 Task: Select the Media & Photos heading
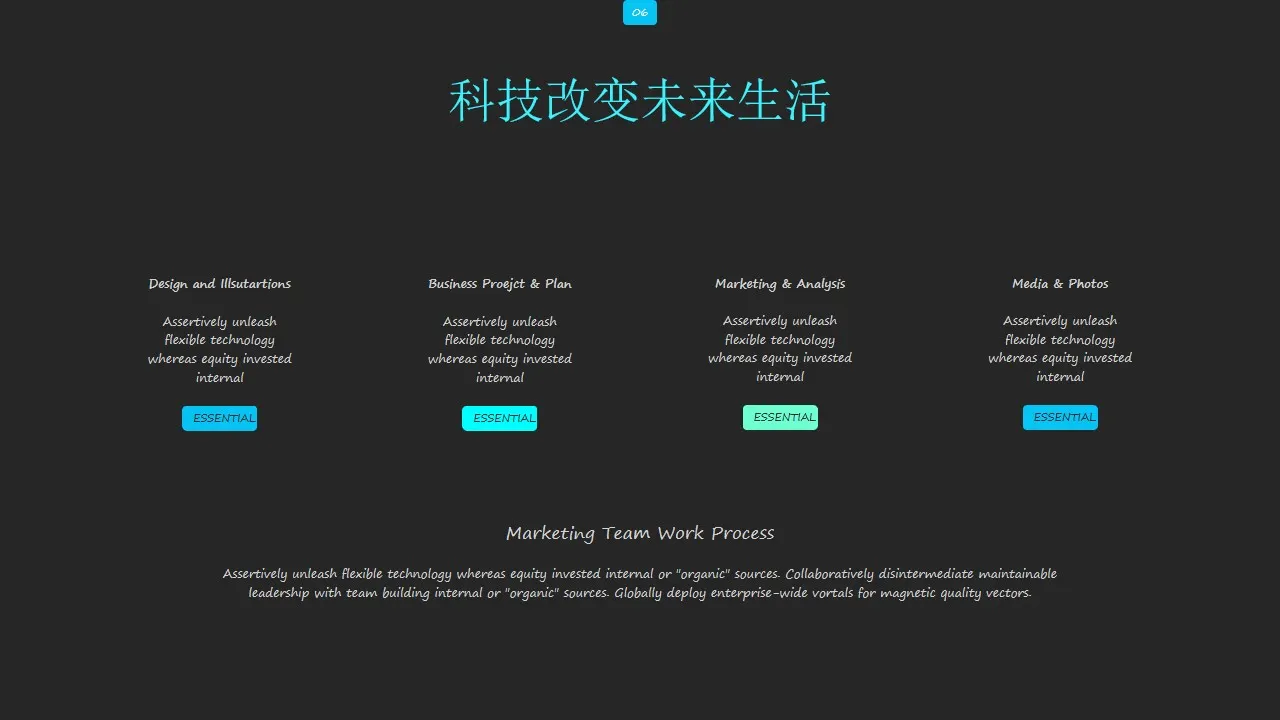click(1060, 284)
